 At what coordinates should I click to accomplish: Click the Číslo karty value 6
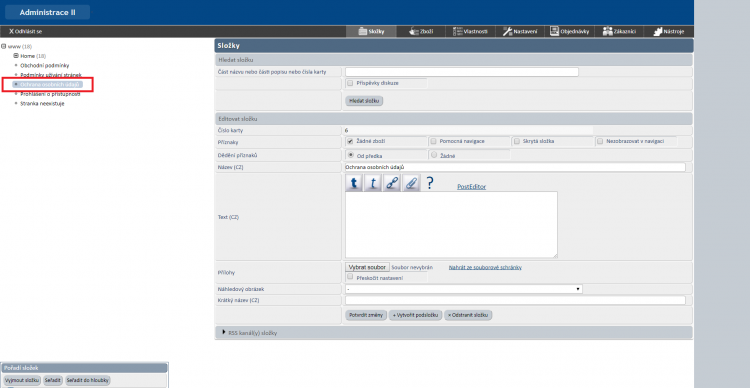pyautogui.click(x=346, y=130)
